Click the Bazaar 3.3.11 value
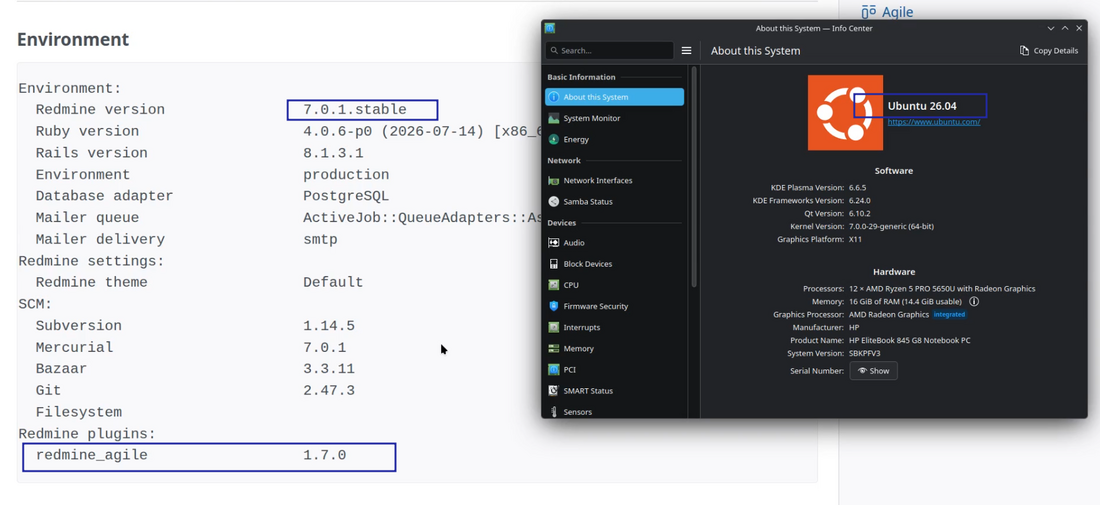 click(x=329, y=369)
